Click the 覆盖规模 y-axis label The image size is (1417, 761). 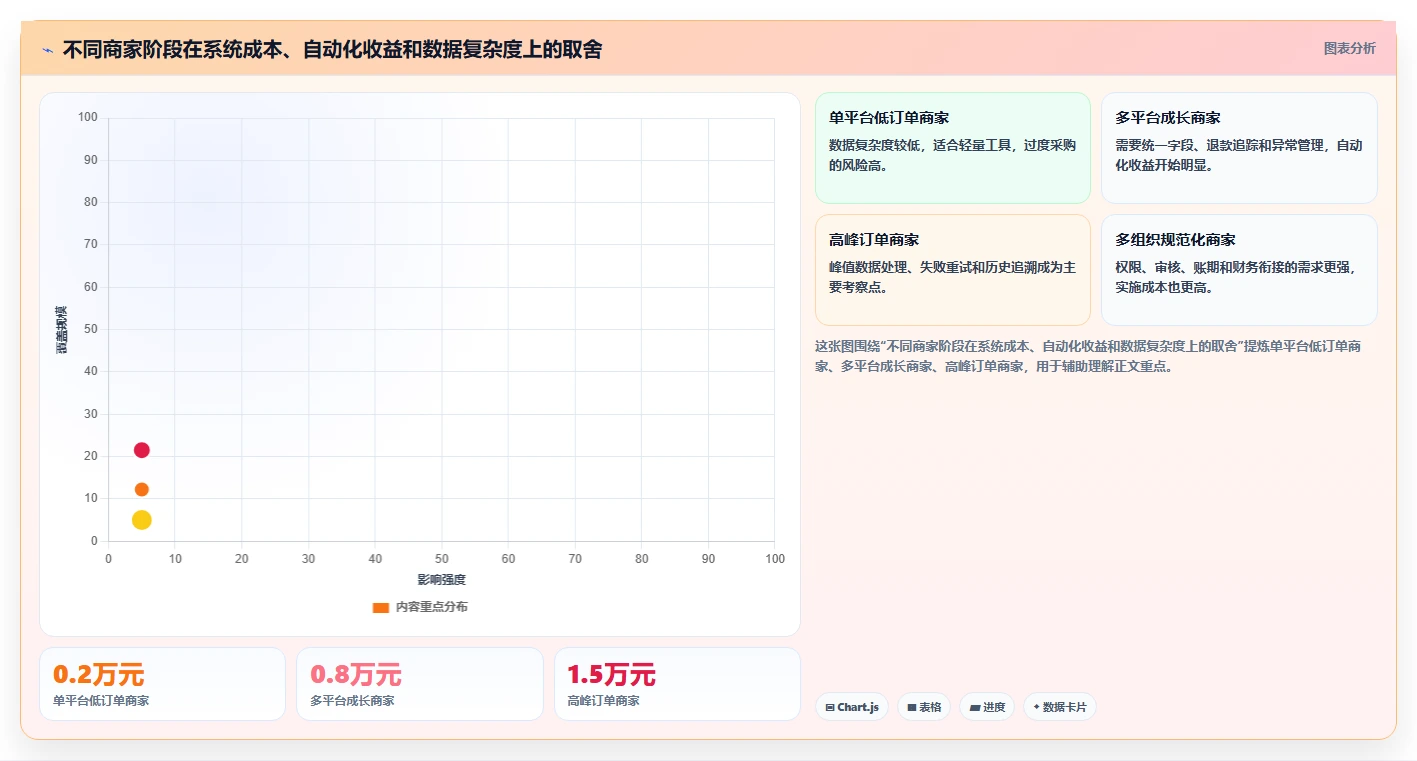pyautogui.click(x=61, y=330)
